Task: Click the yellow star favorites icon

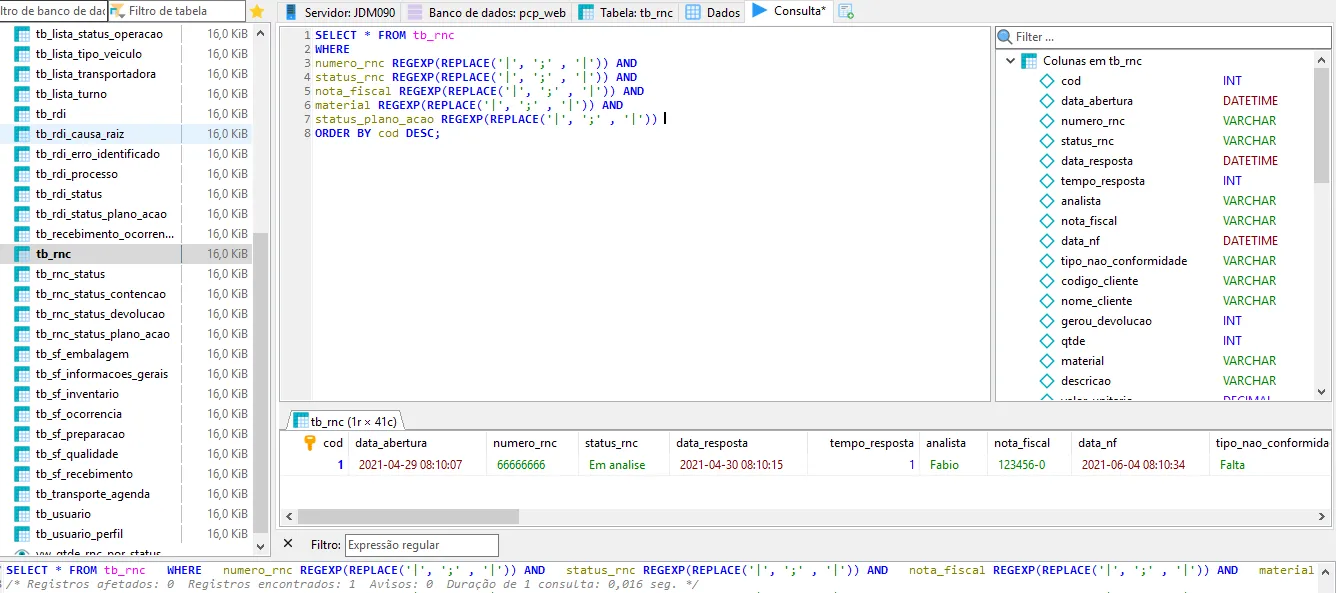Action: [x=257, y=12]
